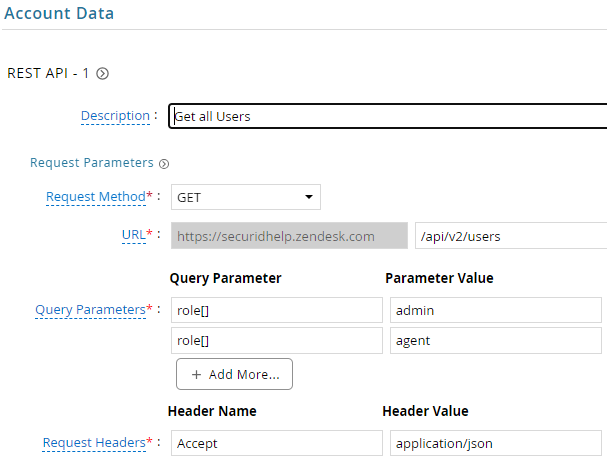
Task: Click the Query Parameter column header
Action: pos(225,278)
